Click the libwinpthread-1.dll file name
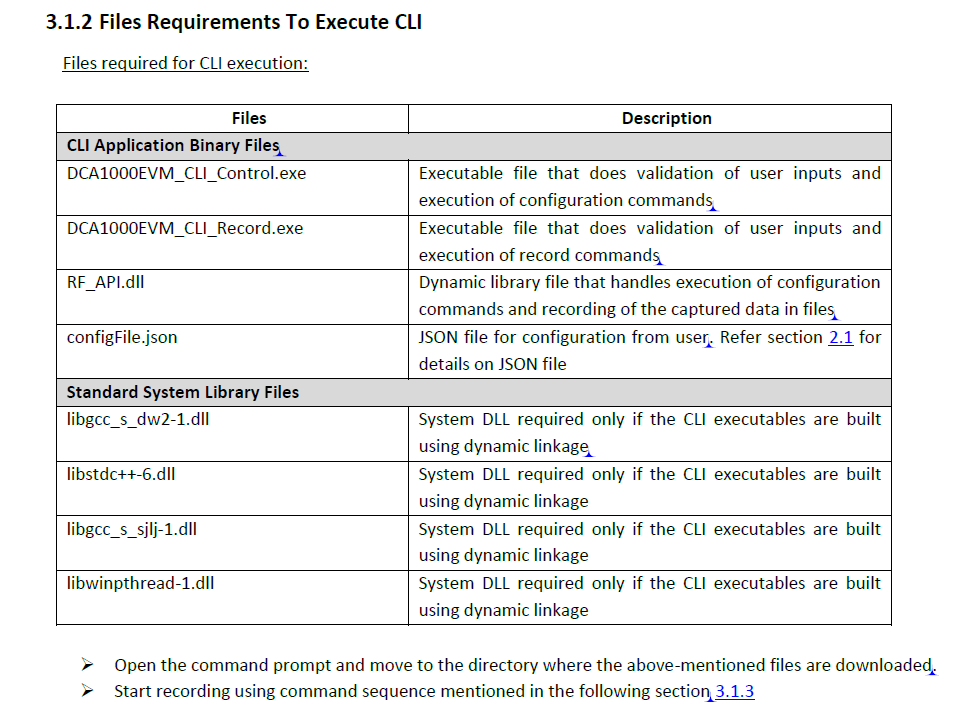967x718 pixels. point(140,583)
